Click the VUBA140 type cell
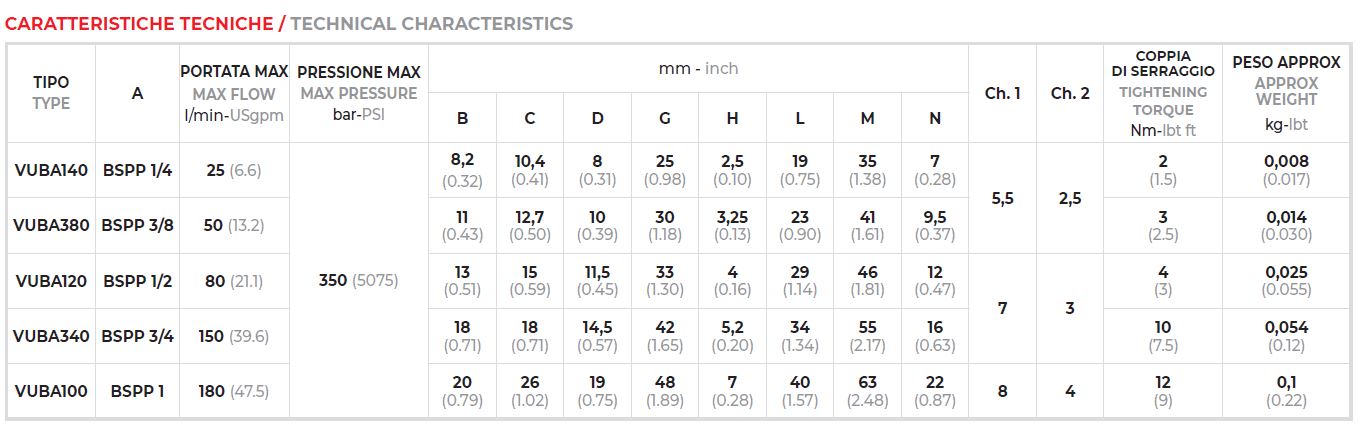This screenshot has width=1368, height=443. pos(51,170)
